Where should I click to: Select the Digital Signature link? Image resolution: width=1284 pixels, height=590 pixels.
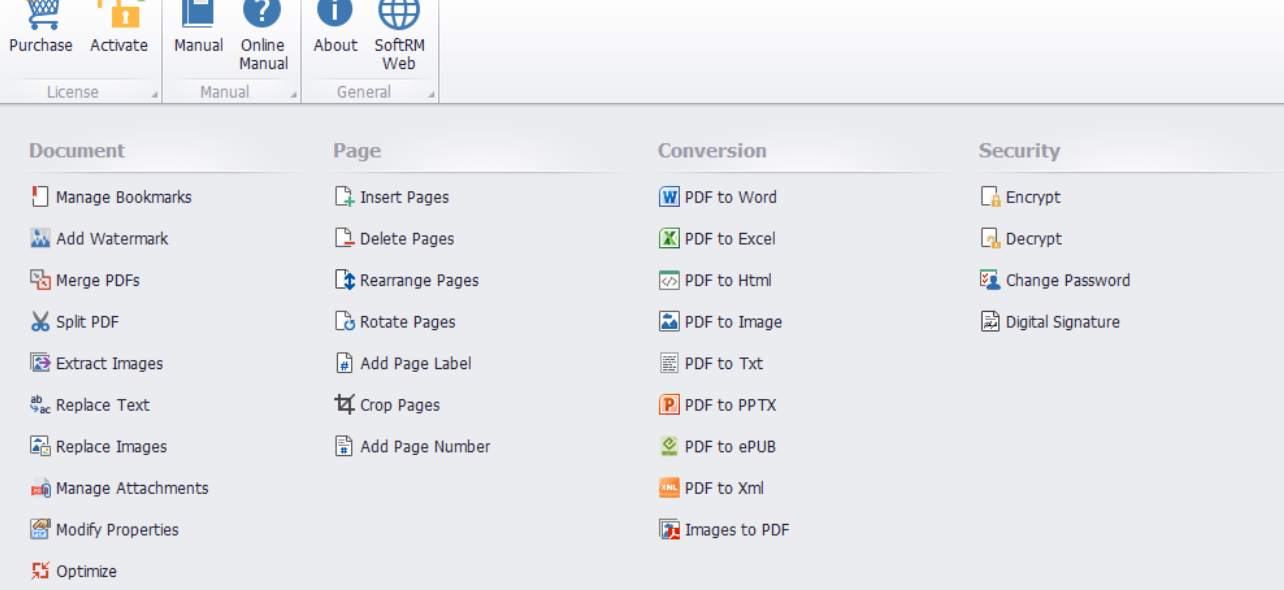pyautogui.click(x=1063, y=322)
